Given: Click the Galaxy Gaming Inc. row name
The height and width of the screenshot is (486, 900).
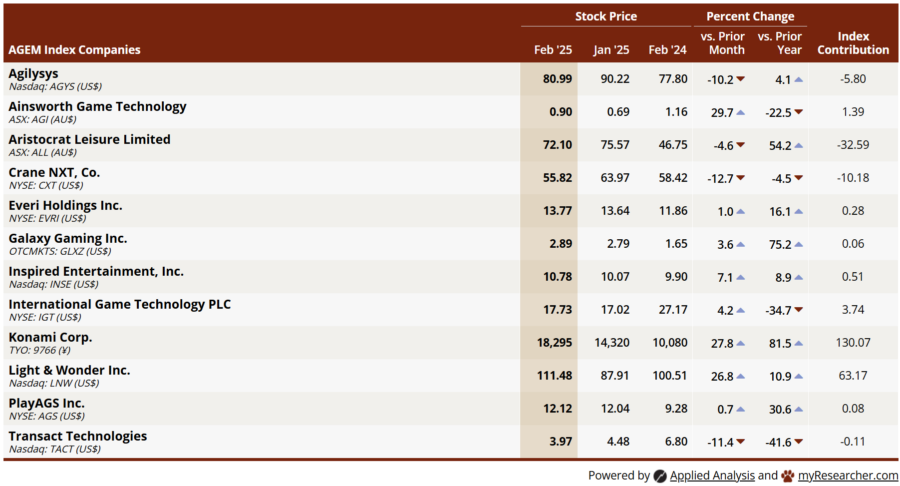Looking at the screenshot, I should [x=68, y=238].
